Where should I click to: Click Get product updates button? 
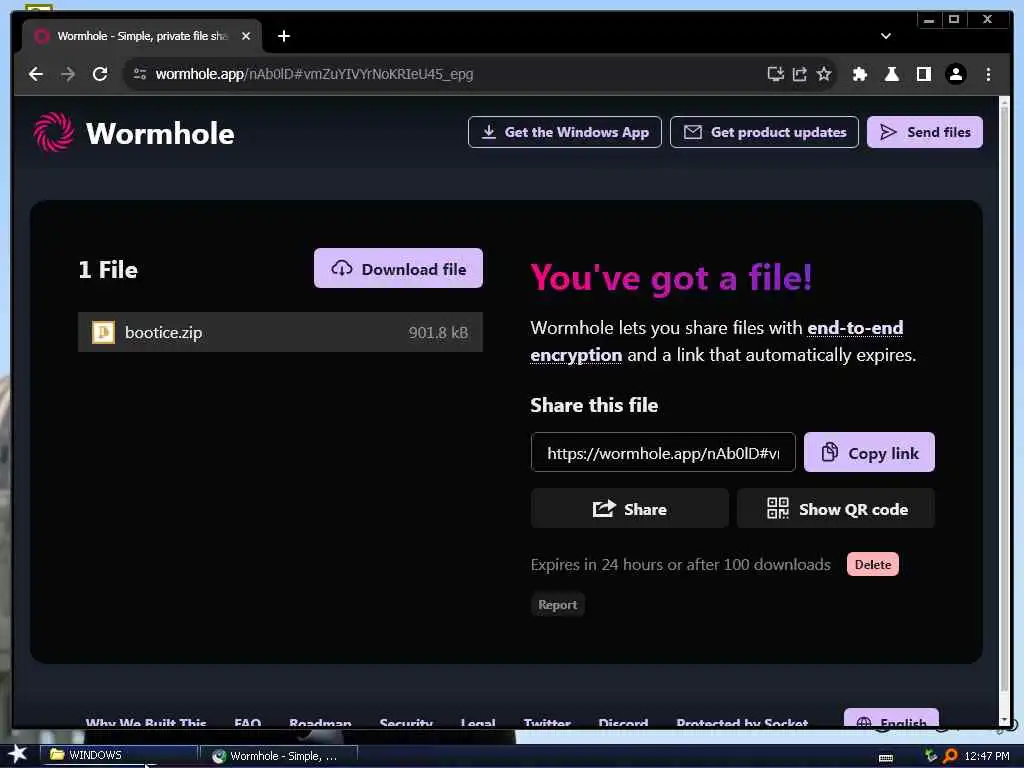764,132
